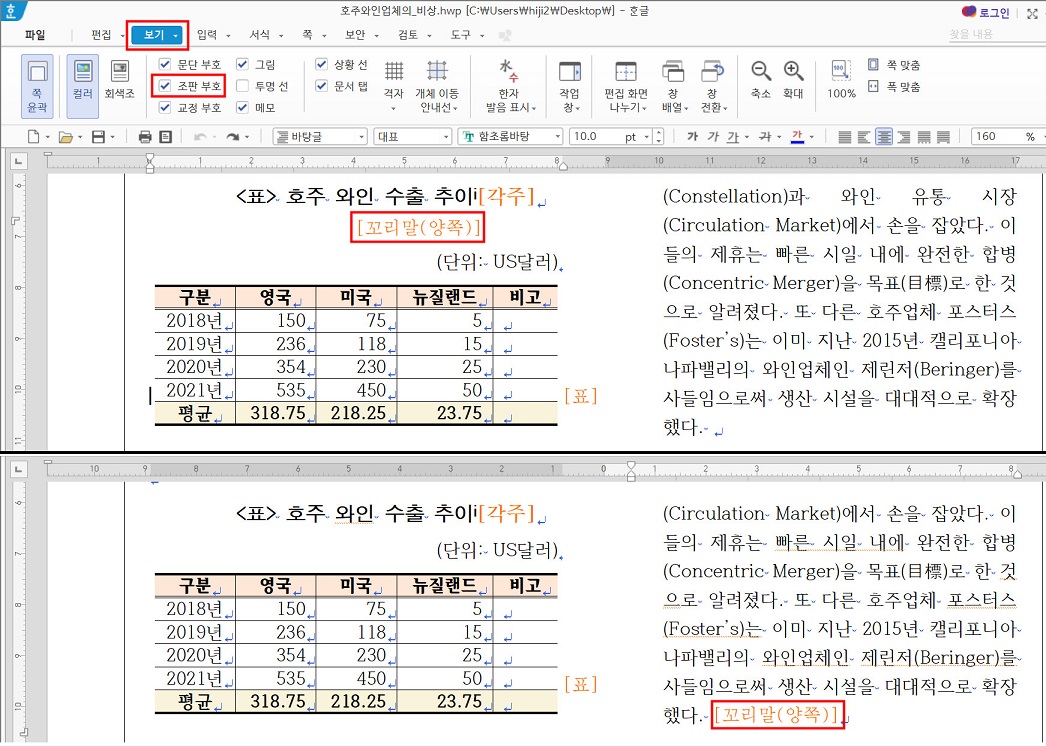The image size is (1046, 746).
Task: Open the 도구 menu
Action: (x=460, y=35)
